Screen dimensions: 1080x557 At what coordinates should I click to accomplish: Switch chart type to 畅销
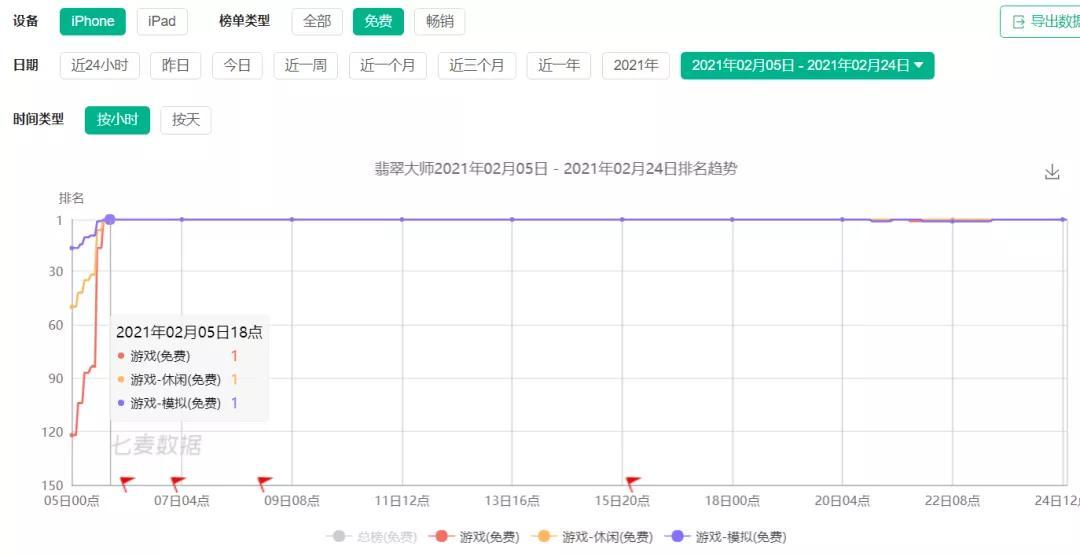pyautogui.click(x=439, y=21)
